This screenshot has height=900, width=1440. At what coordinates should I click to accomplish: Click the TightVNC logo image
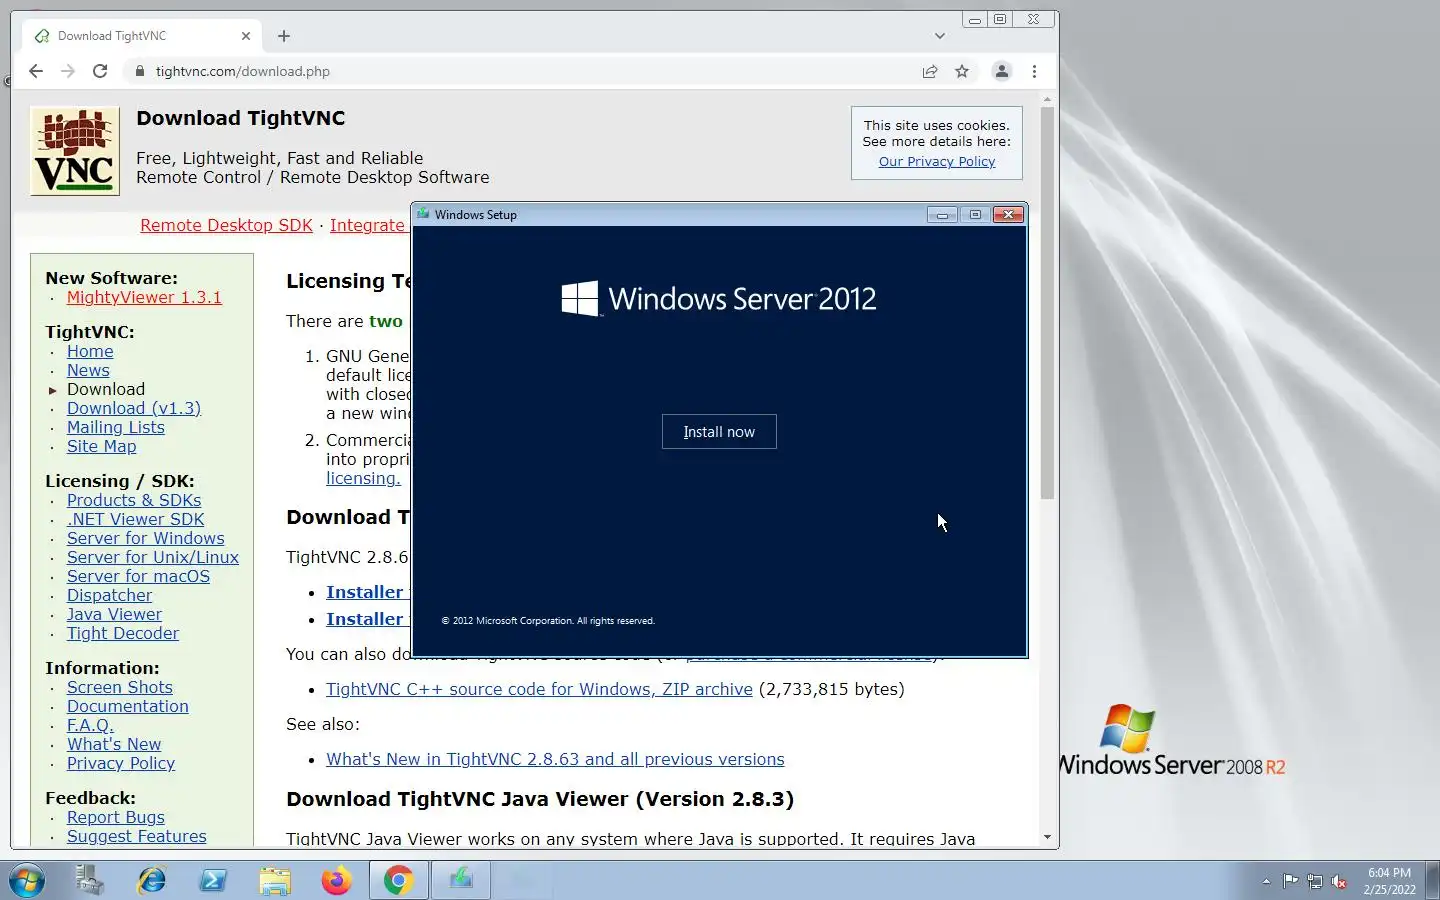[x=74, y=151]
